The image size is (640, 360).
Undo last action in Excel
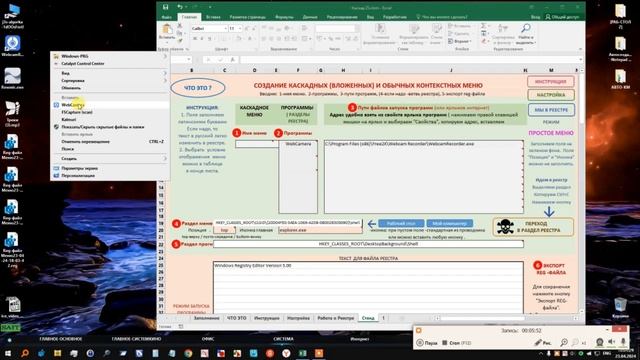pos(180,7)
